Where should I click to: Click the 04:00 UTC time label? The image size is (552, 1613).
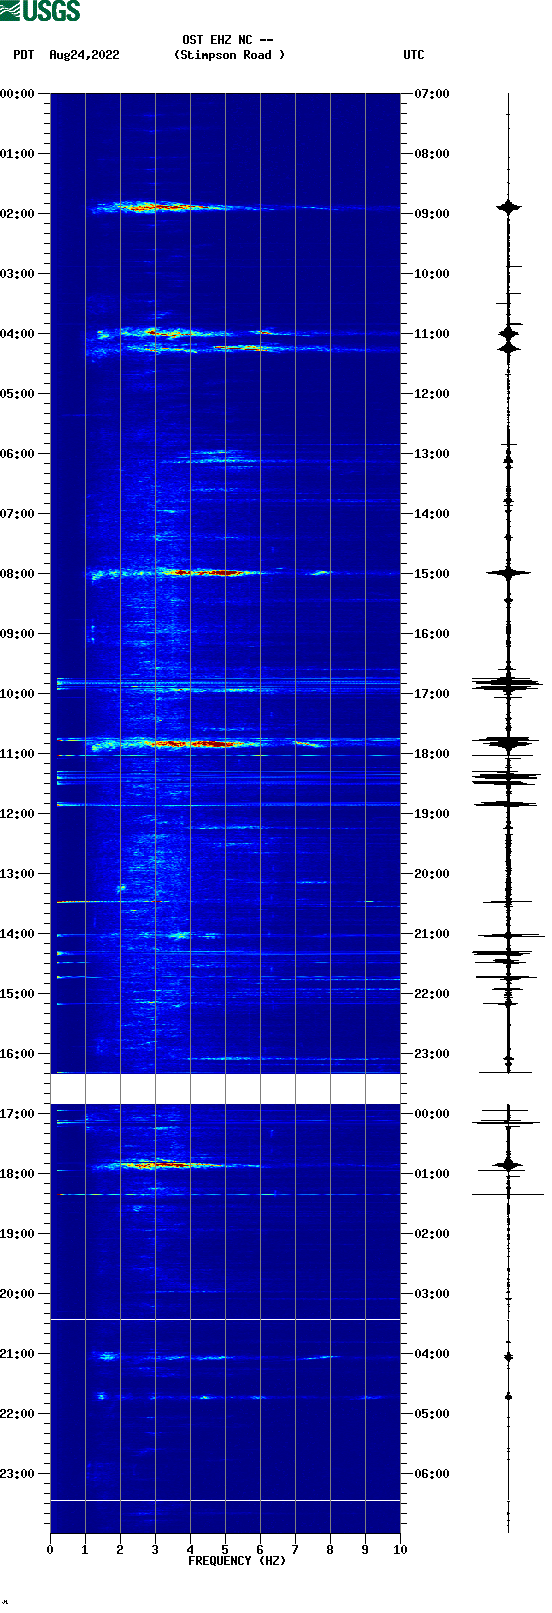point(432,1354)
